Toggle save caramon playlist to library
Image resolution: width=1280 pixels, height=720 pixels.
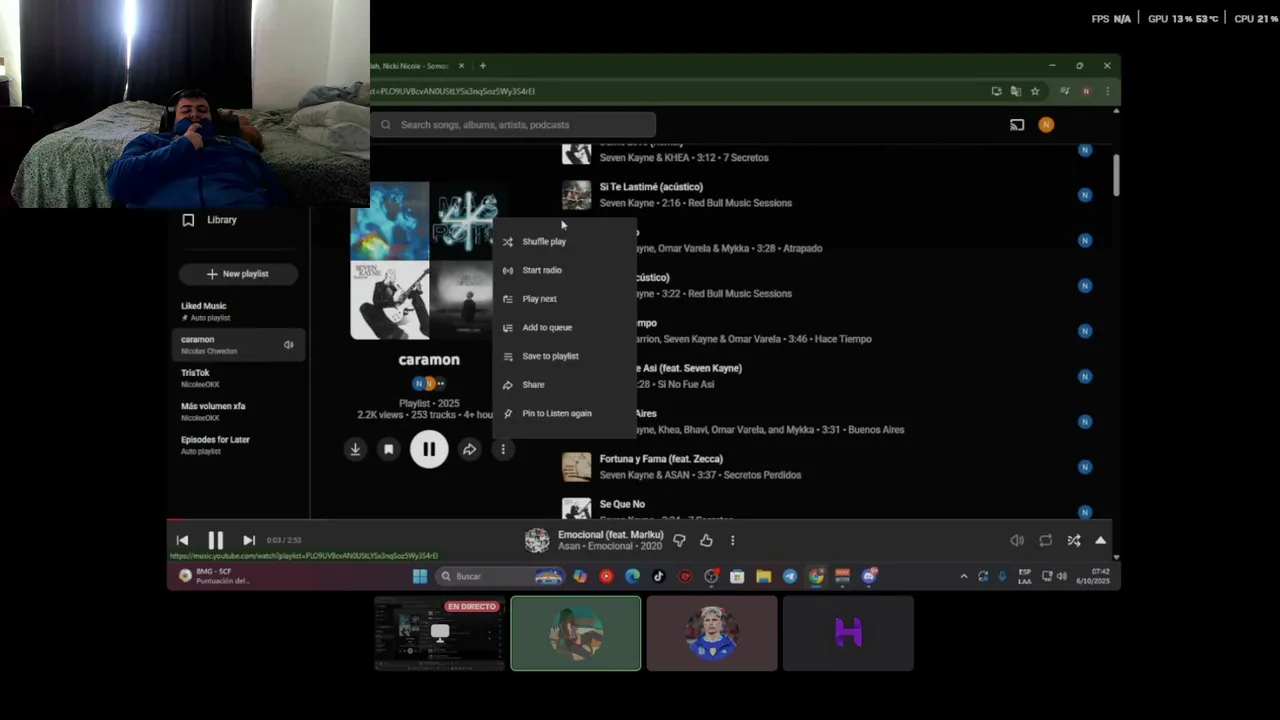point(389,449)
